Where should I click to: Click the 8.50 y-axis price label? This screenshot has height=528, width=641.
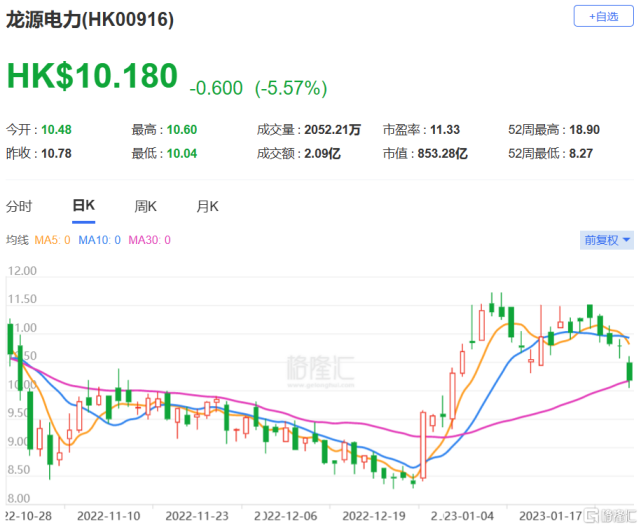19,470
